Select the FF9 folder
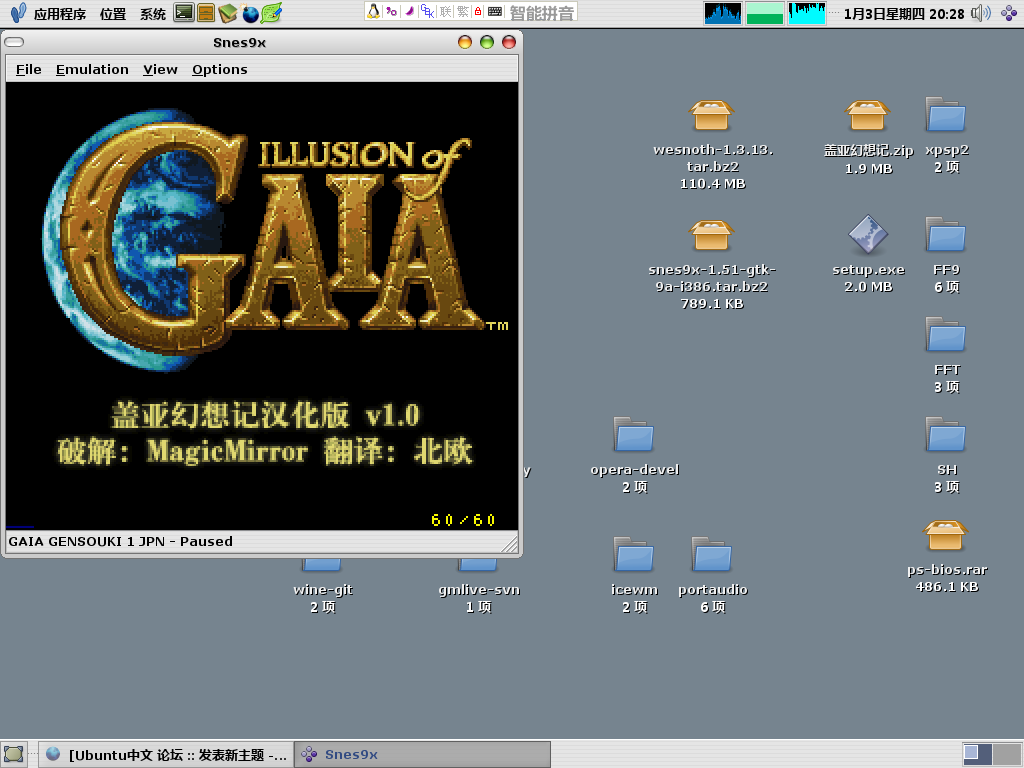This screenshot has height=768, width=1024. click(x=946, y=234)
